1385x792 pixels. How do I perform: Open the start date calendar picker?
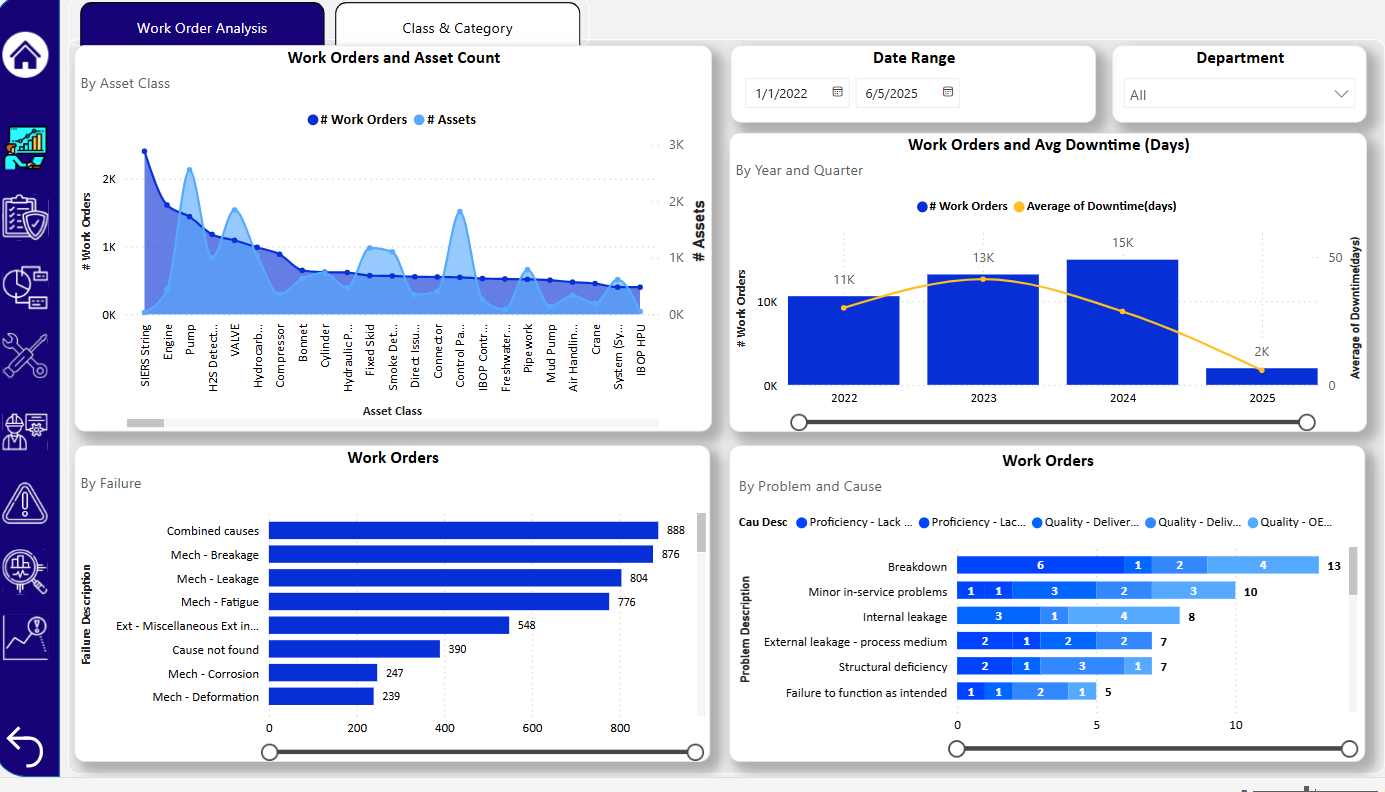tap(838, 92)
